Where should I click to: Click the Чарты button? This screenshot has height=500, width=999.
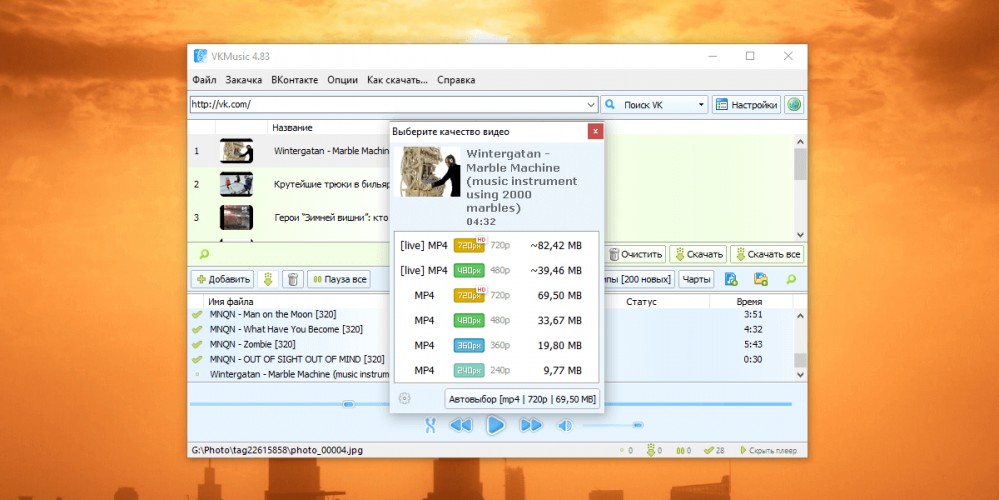[696, 279]
